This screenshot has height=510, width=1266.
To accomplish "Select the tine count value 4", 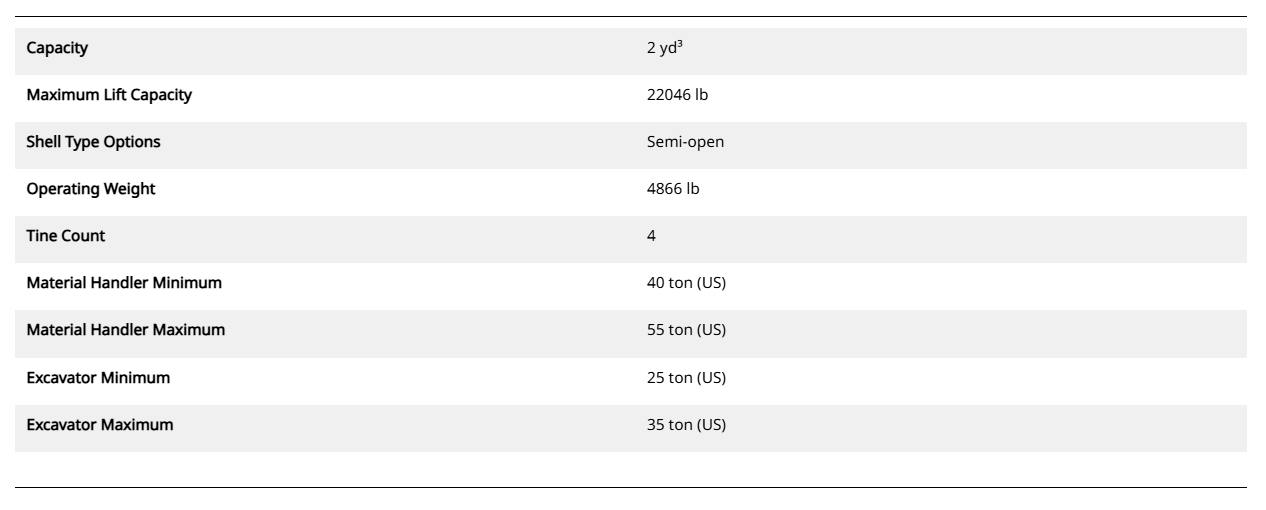I will pos(652,236).
